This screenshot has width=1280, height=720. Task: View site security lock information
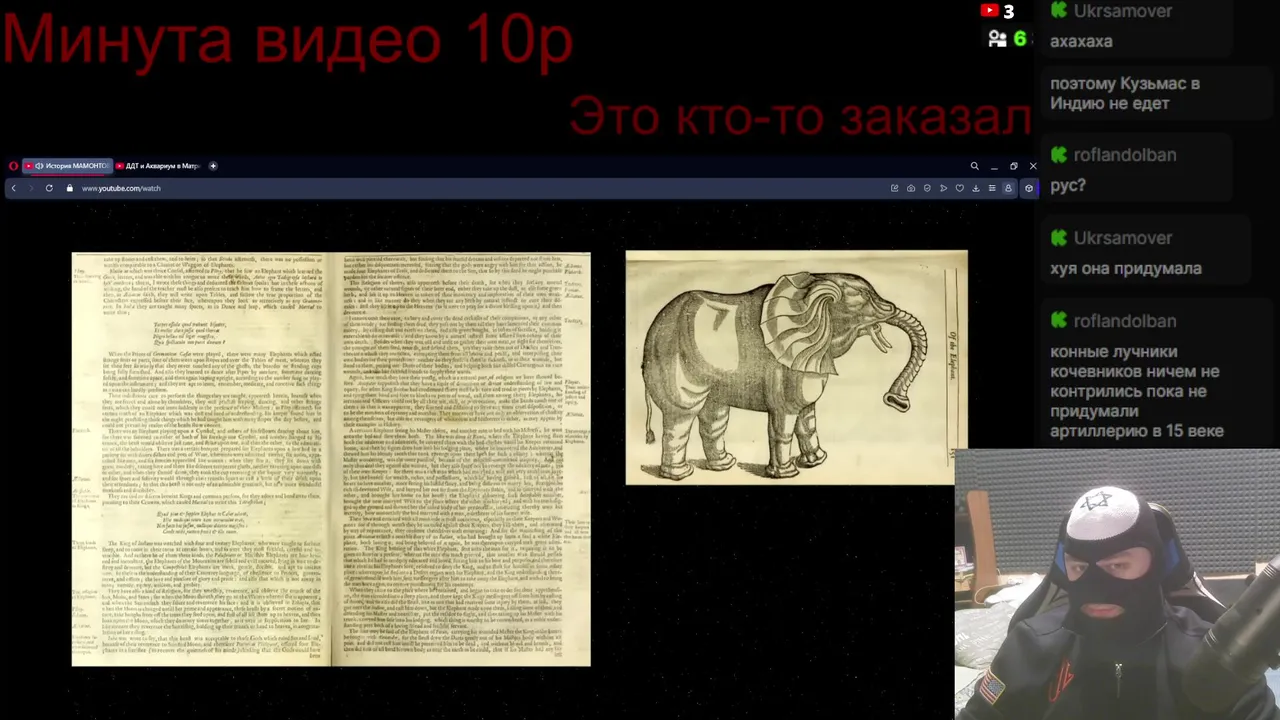coord(70,188)
